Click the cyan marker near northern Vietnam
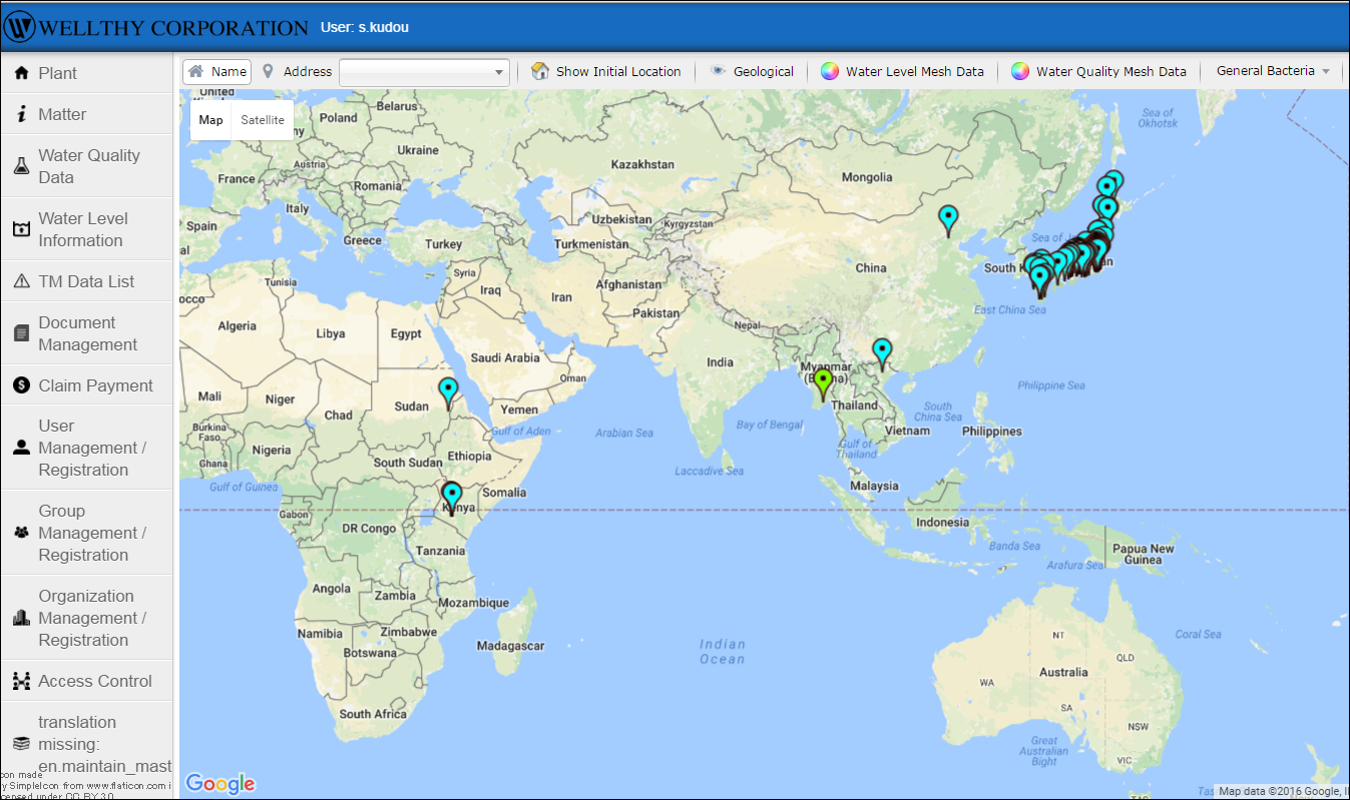1350x800 pixels. coord(882,353)
